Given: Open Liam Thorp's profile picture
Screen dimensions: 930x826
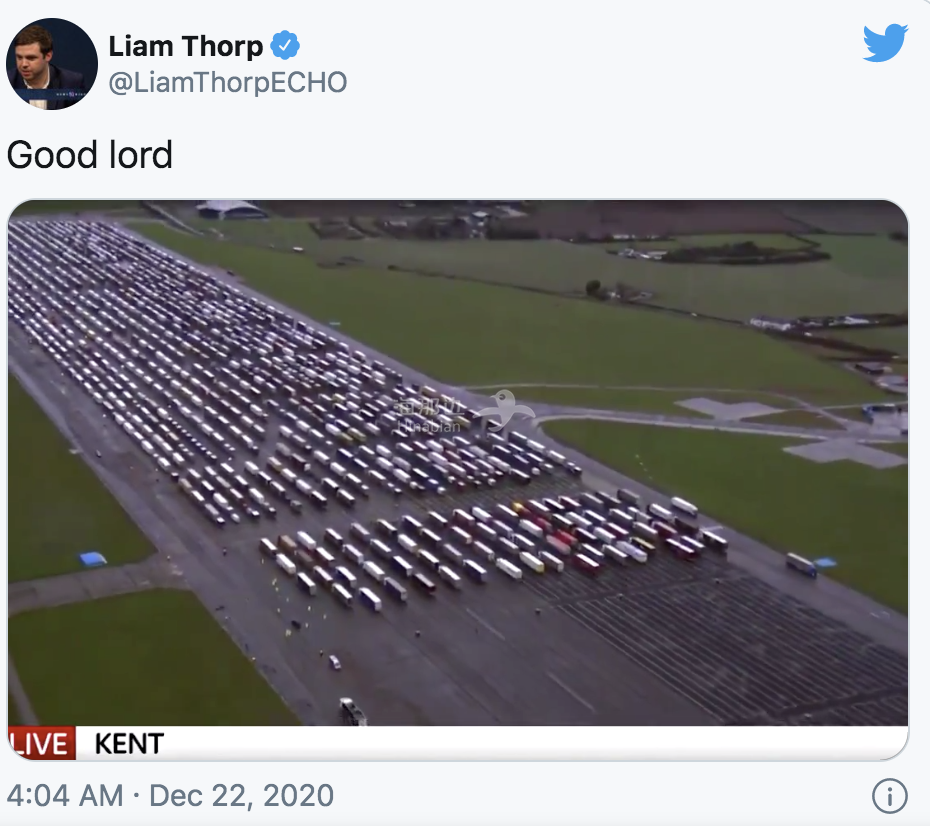Looking at the screenshot, I should click(x=51, y=64).
